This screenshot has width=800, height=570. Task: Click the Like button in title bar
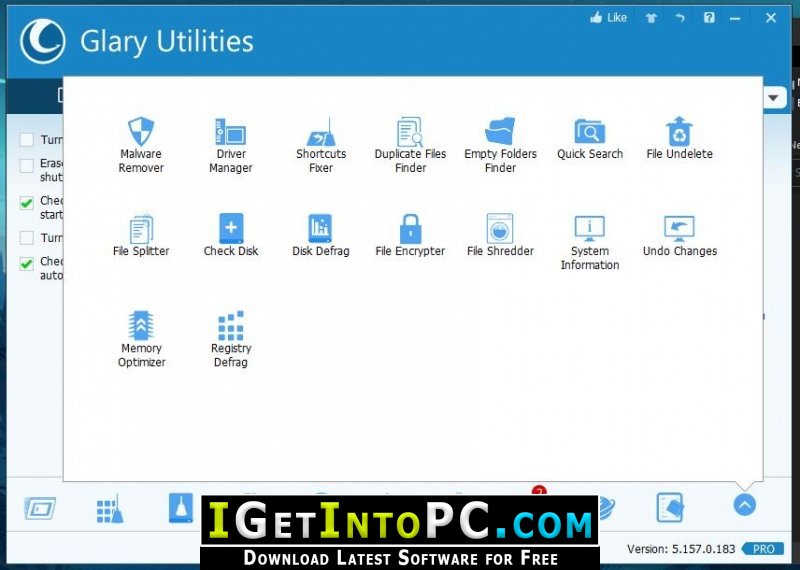coord(609,18)
